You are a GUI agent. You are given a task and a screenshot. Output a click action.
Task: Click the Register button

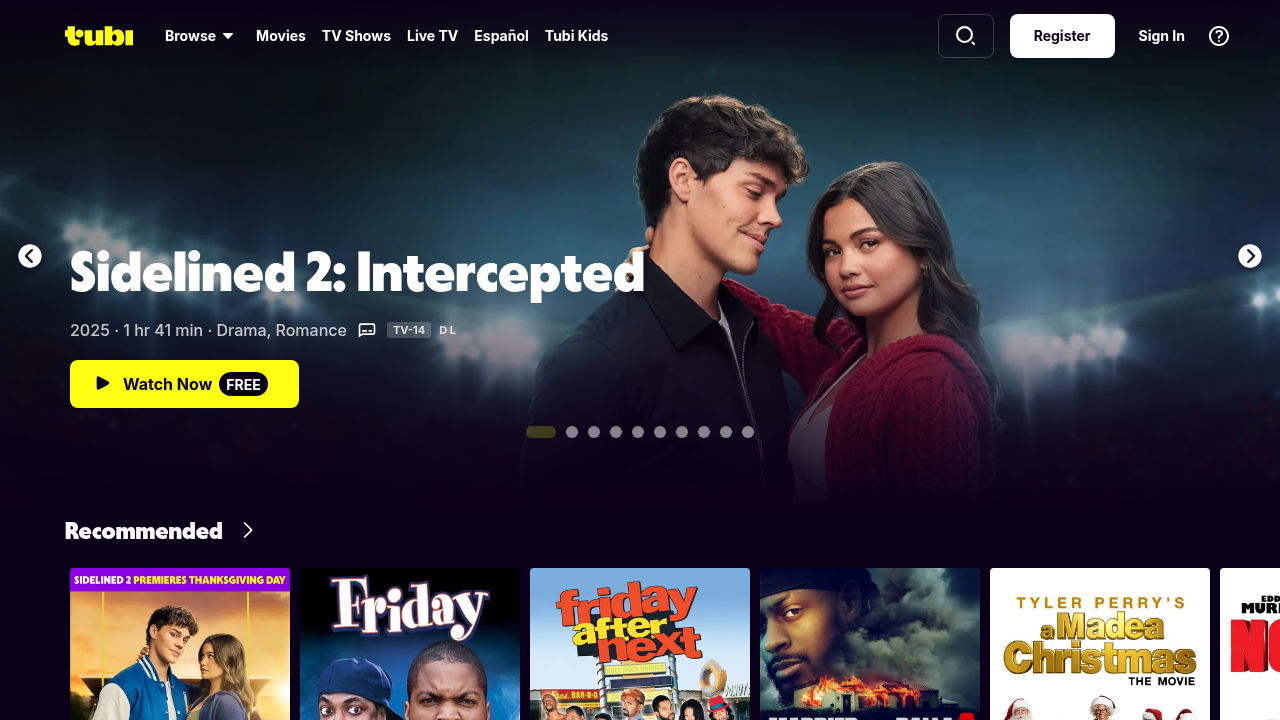1062,36
